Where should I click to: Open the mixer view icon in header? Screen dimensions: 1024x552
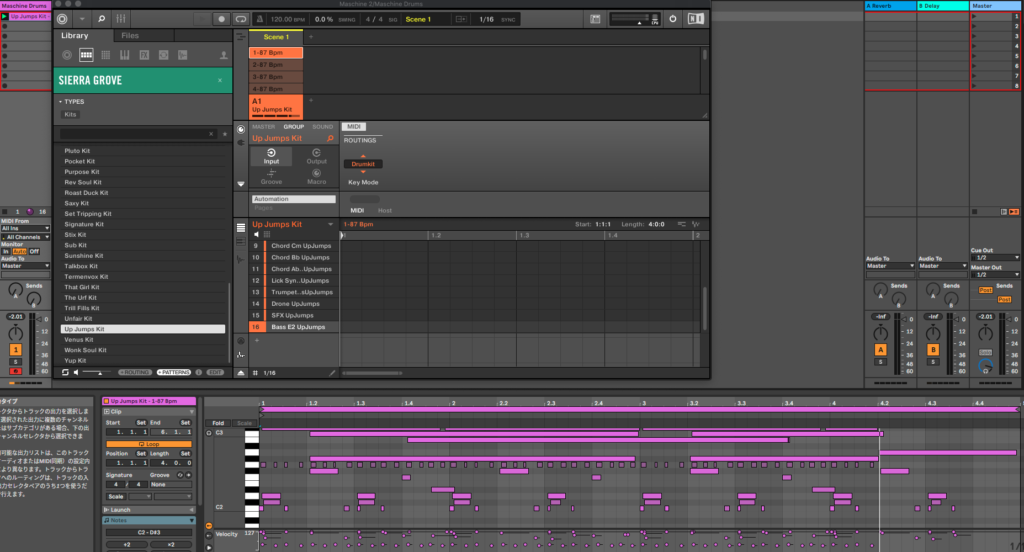121,19
